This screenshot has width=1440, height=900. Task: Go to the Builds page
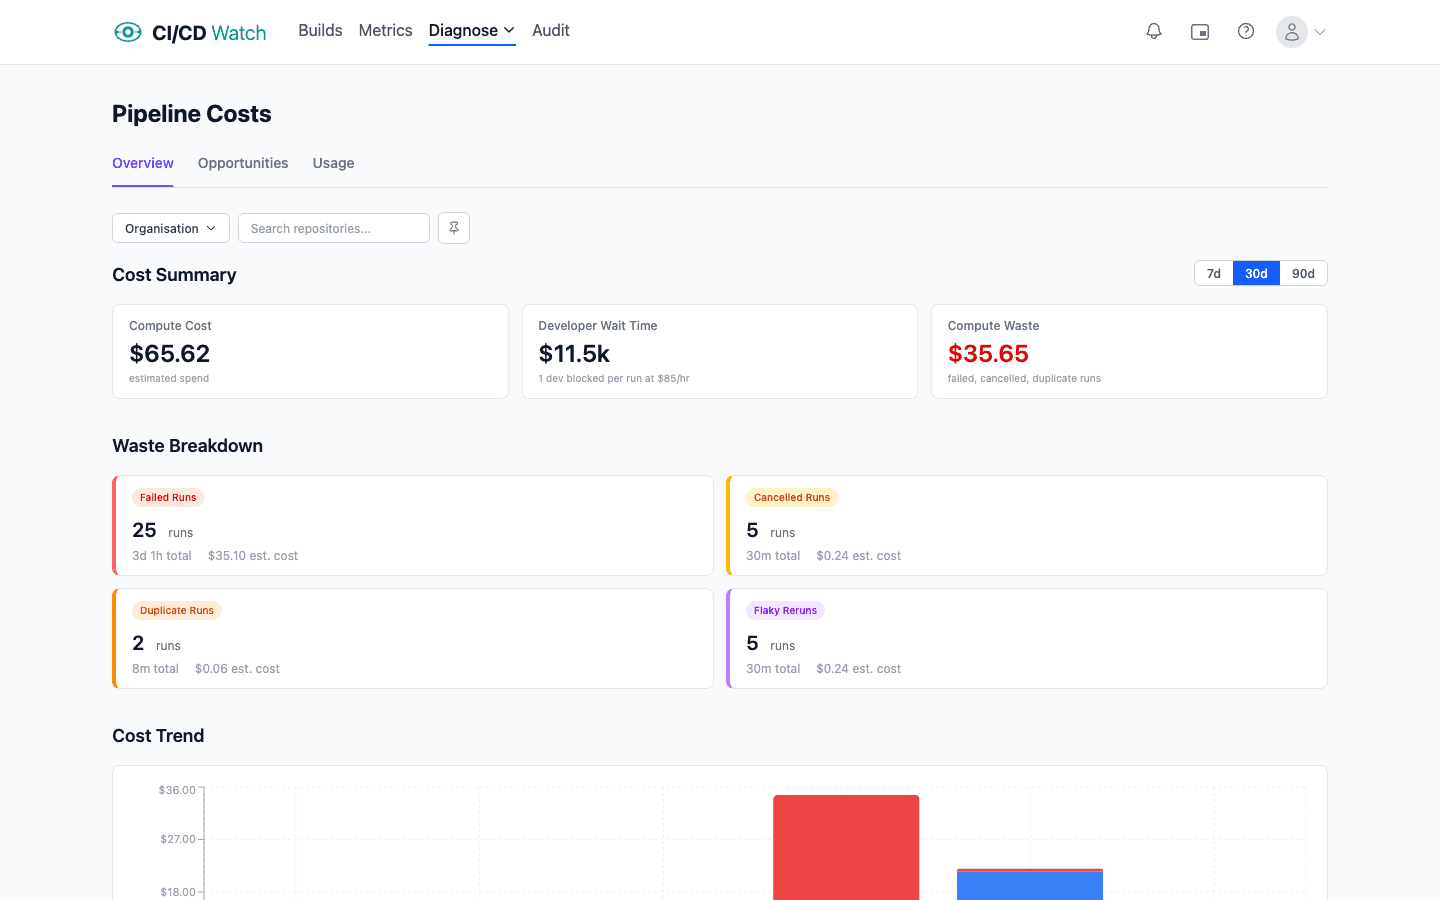coord(320,31)
